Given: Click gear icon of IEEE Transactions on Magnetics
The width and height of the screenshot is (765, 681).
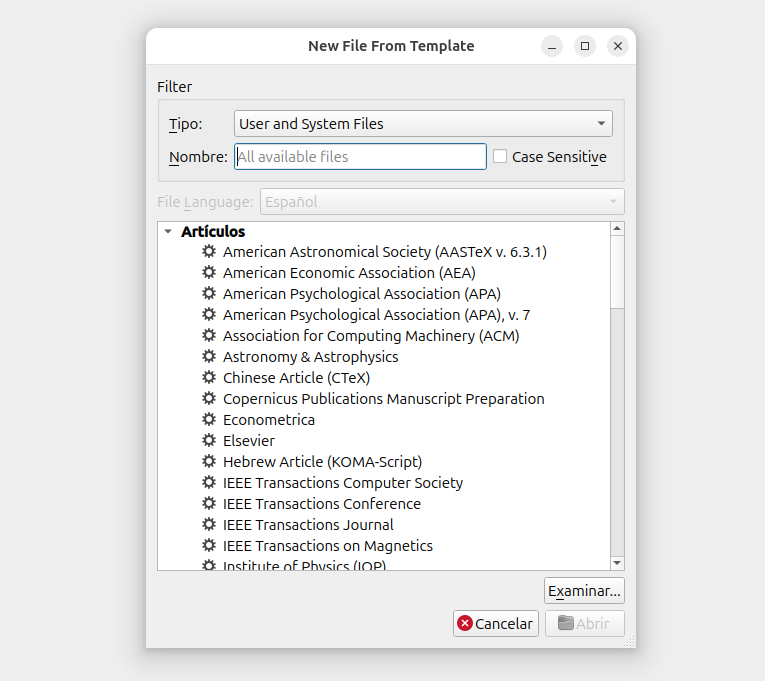Looking at the screenshot, I should pyautogui.click(x=209, y=545).
